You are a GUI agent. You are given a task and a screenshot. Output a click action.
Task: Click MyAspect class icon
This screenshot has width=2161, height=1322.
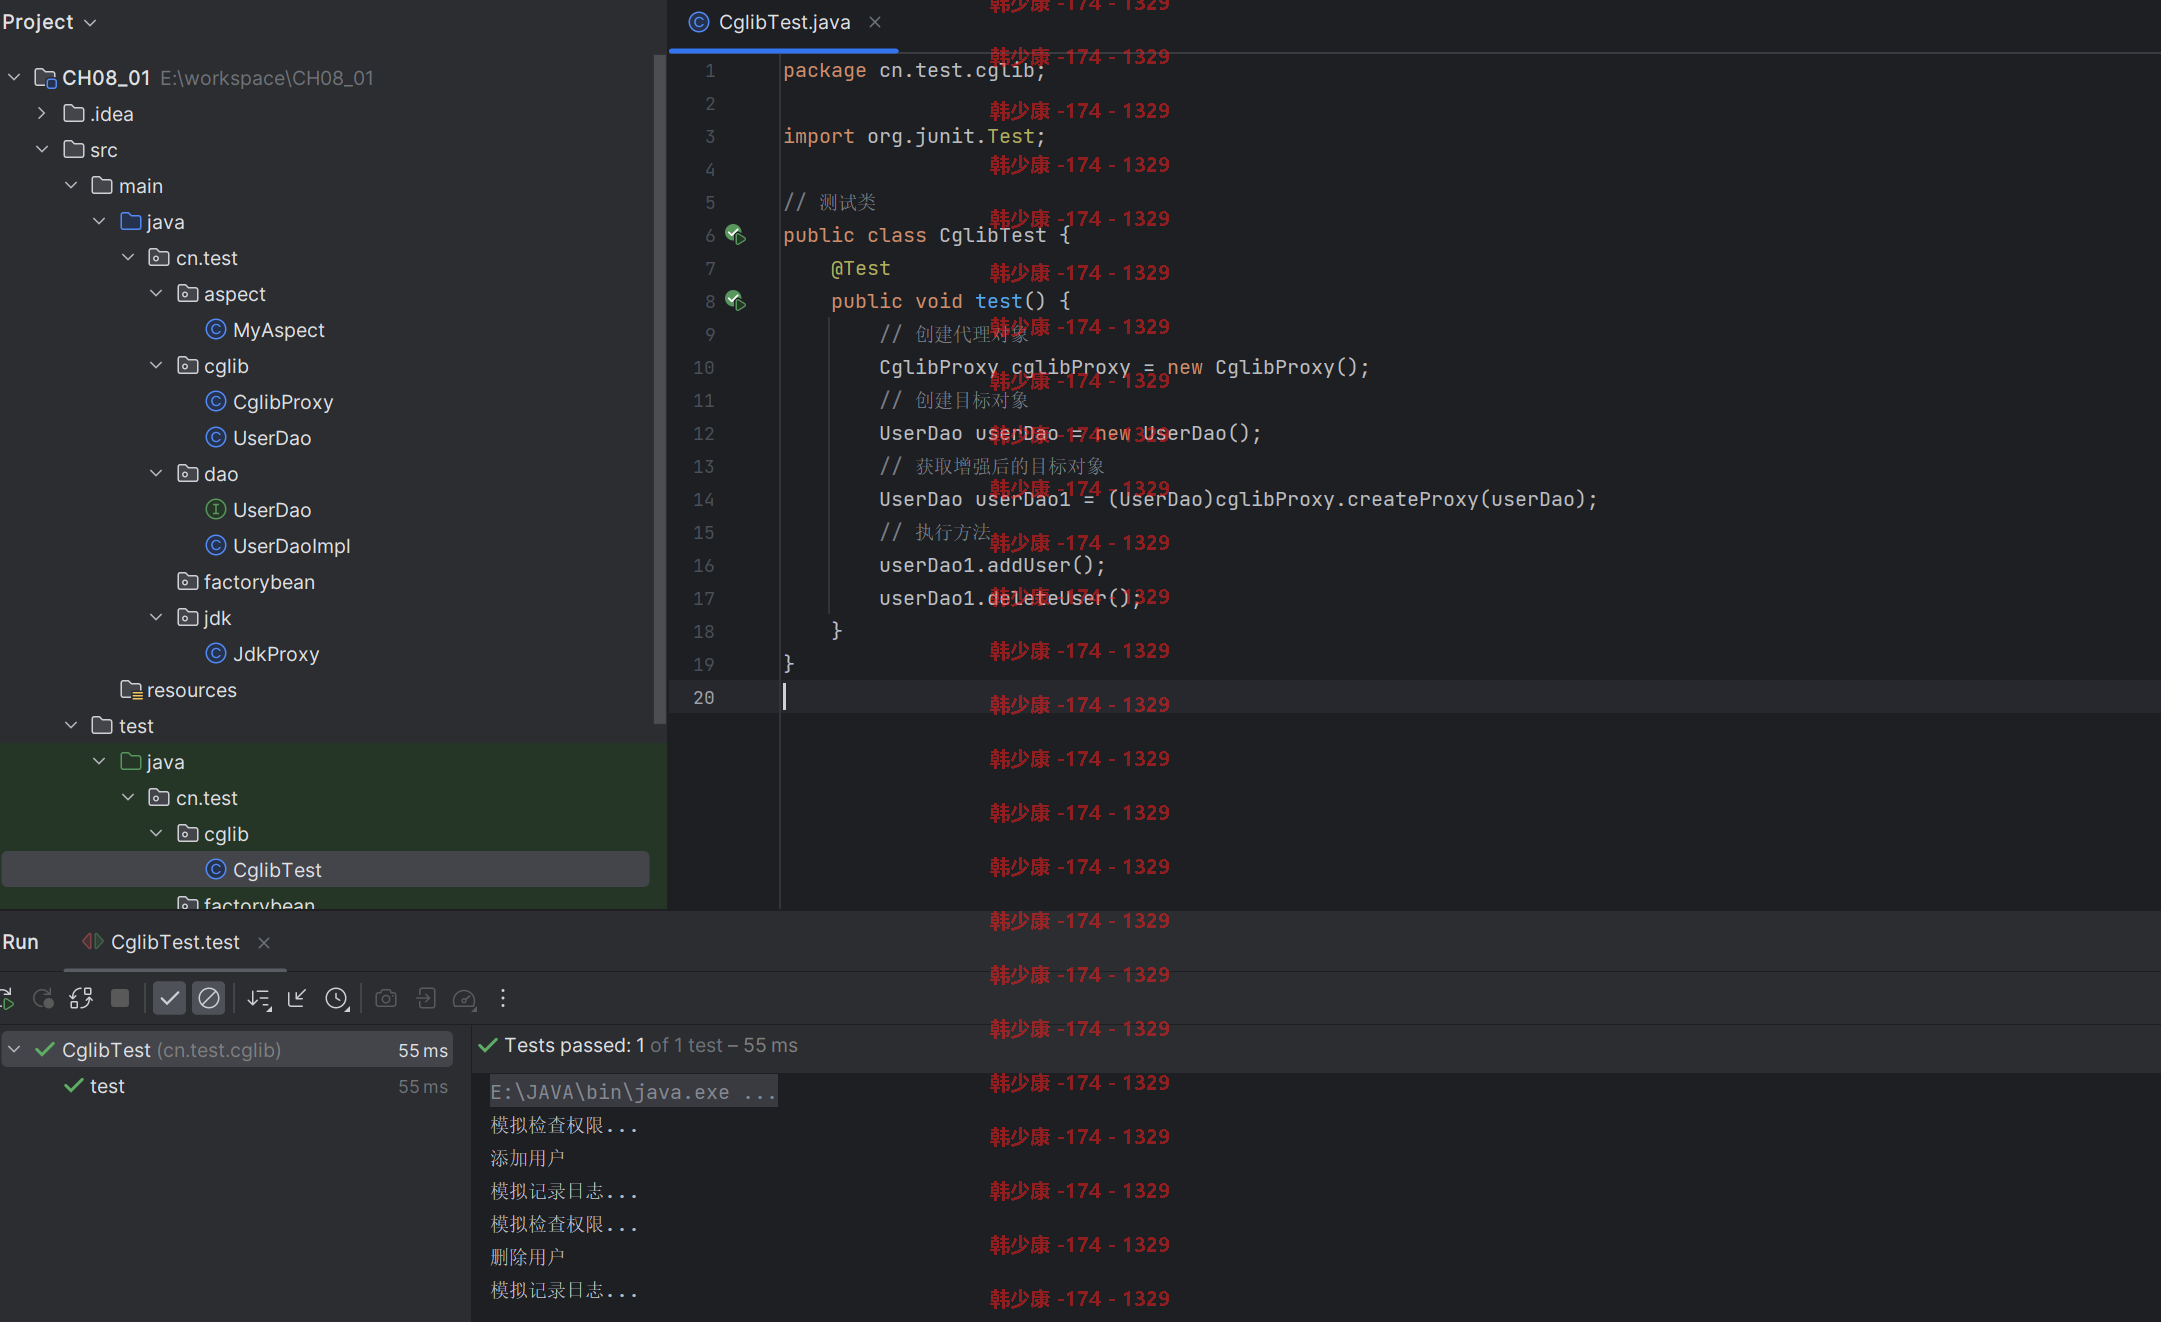coord(215,329)
